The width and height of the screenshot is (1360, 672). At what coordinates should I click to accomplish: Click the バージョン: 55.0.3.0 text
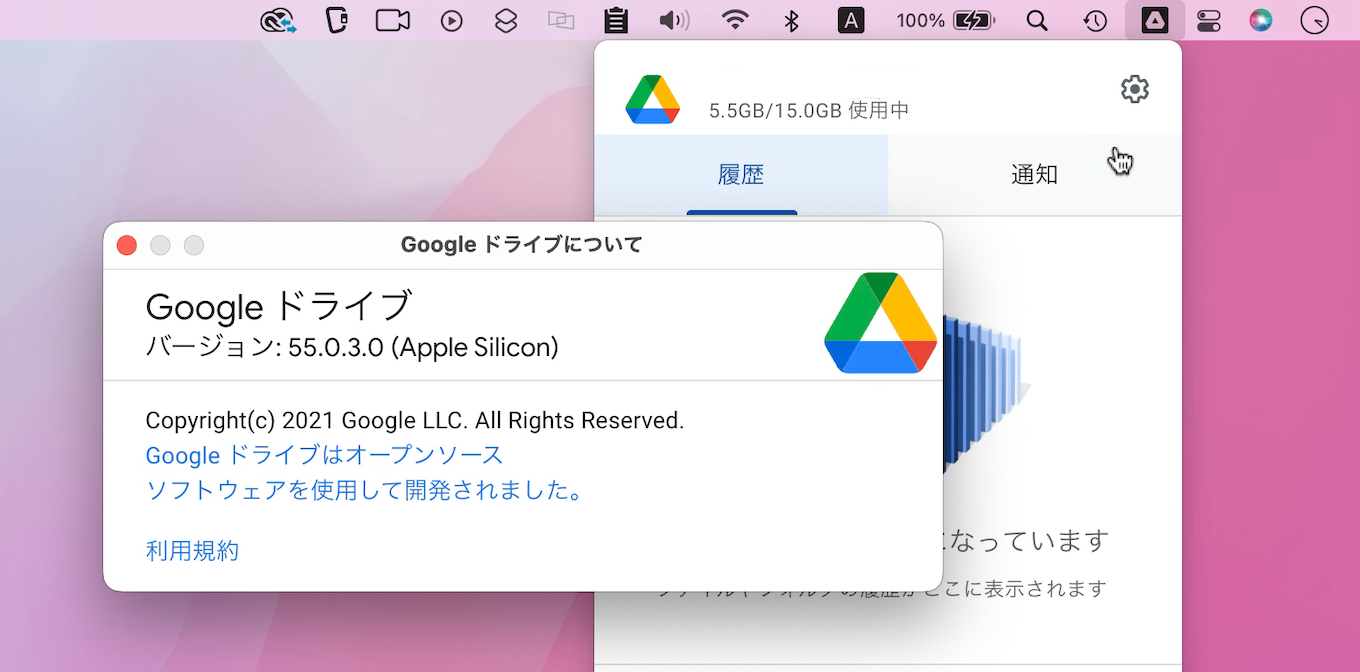pyautogui.click(x=352, y=347)
